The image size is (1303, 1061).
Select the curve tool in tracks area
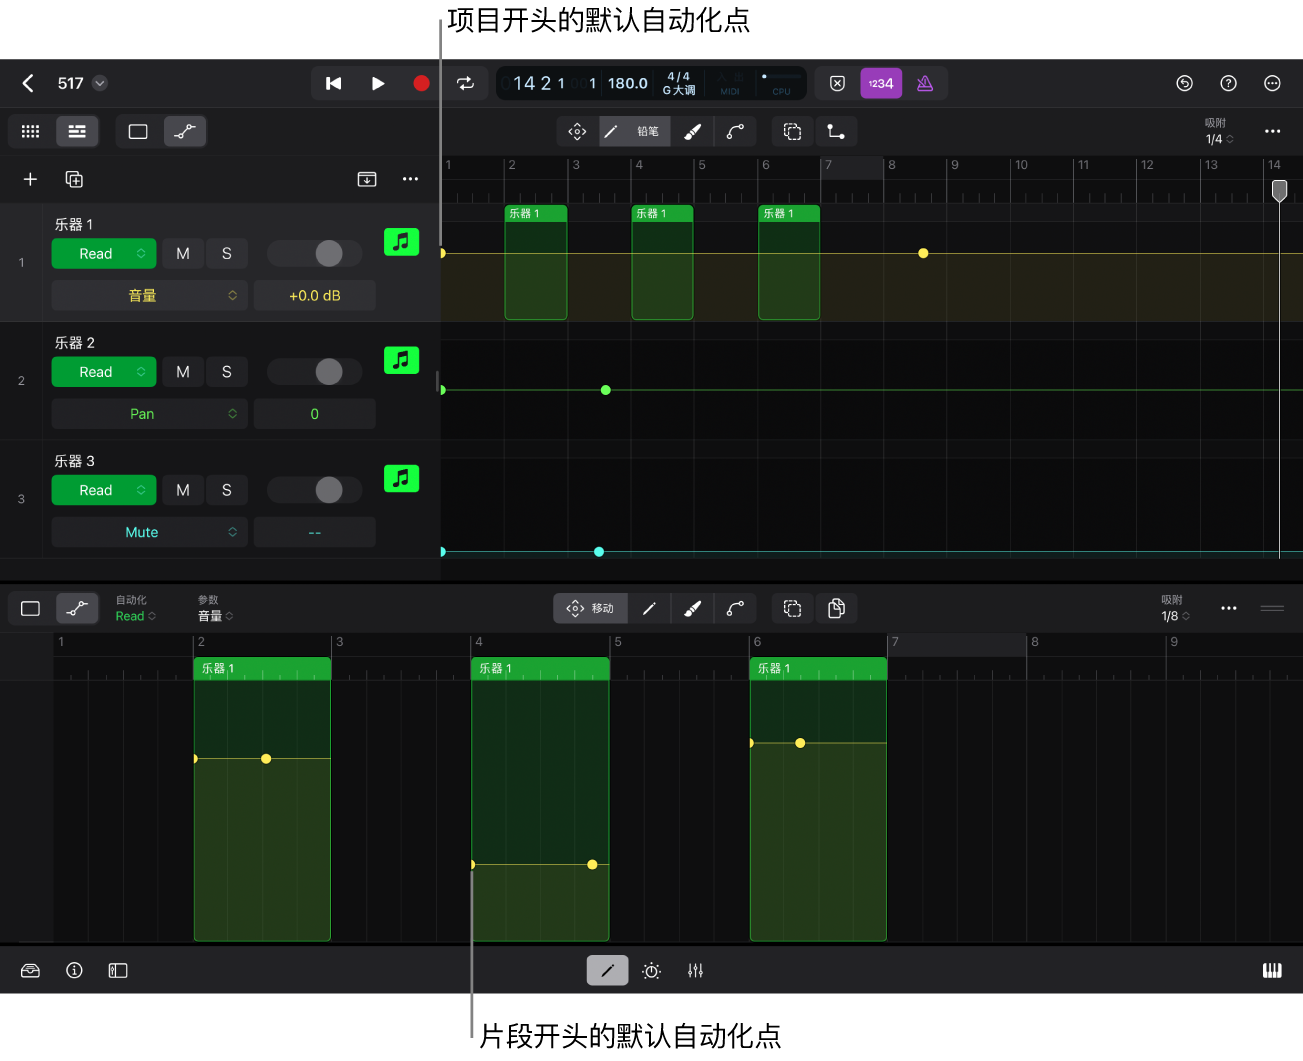[x=735, y=131]
